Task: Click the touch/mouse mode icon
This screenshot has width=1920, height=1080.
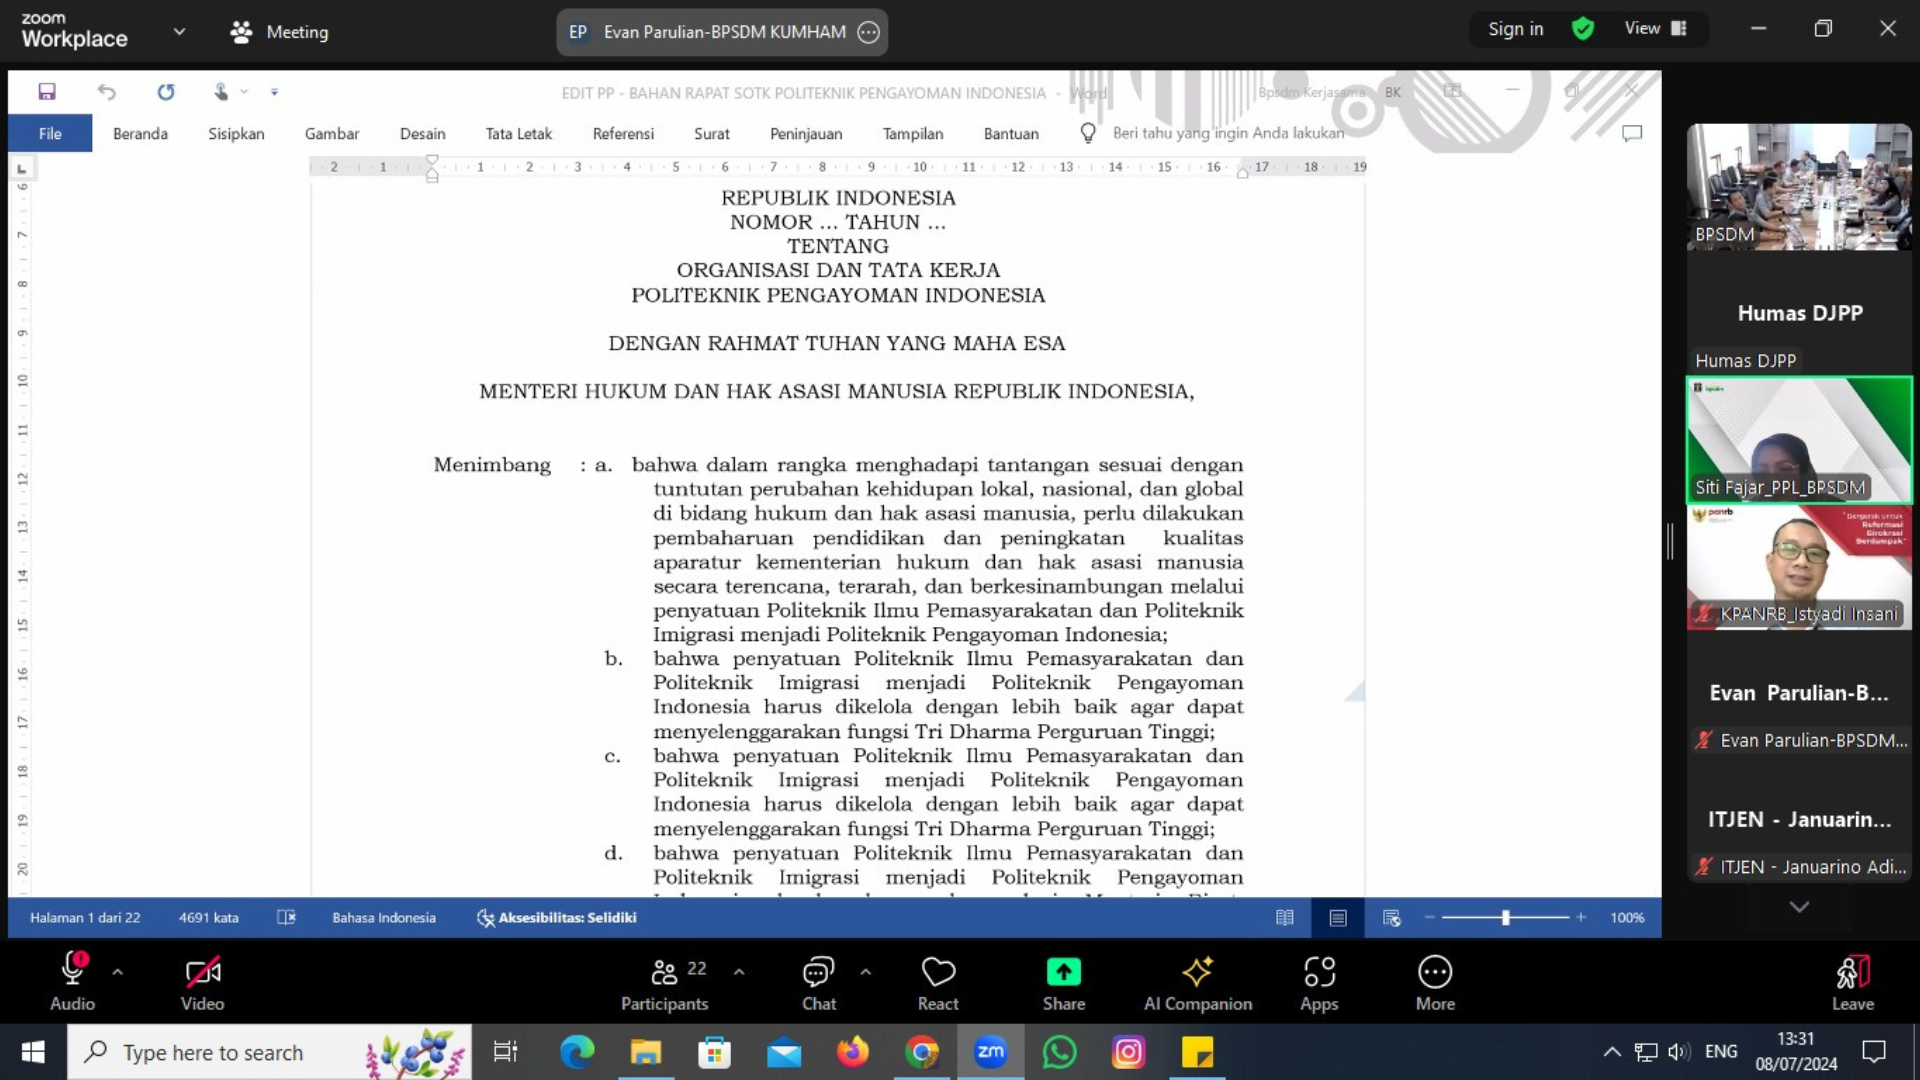Action: (221, 92)
